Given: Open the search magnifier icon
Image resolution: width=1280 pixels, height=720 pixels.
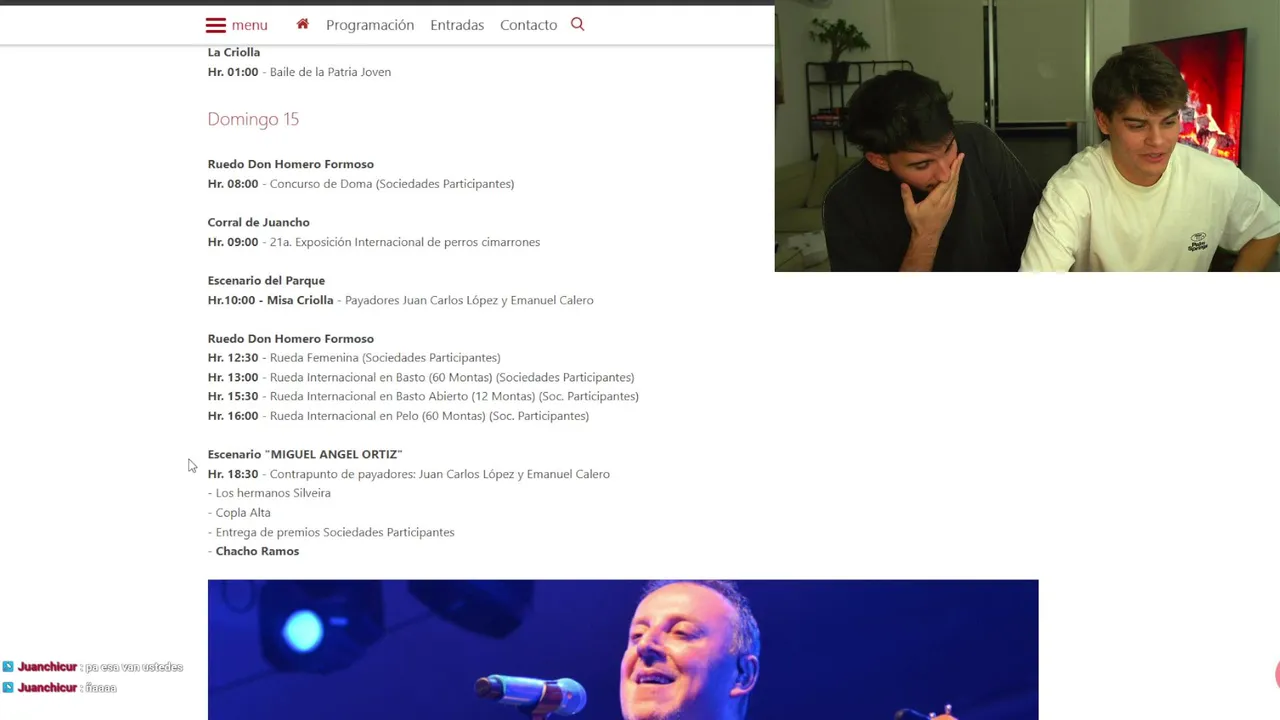Looking at the screenshot, I should [577, 24].
